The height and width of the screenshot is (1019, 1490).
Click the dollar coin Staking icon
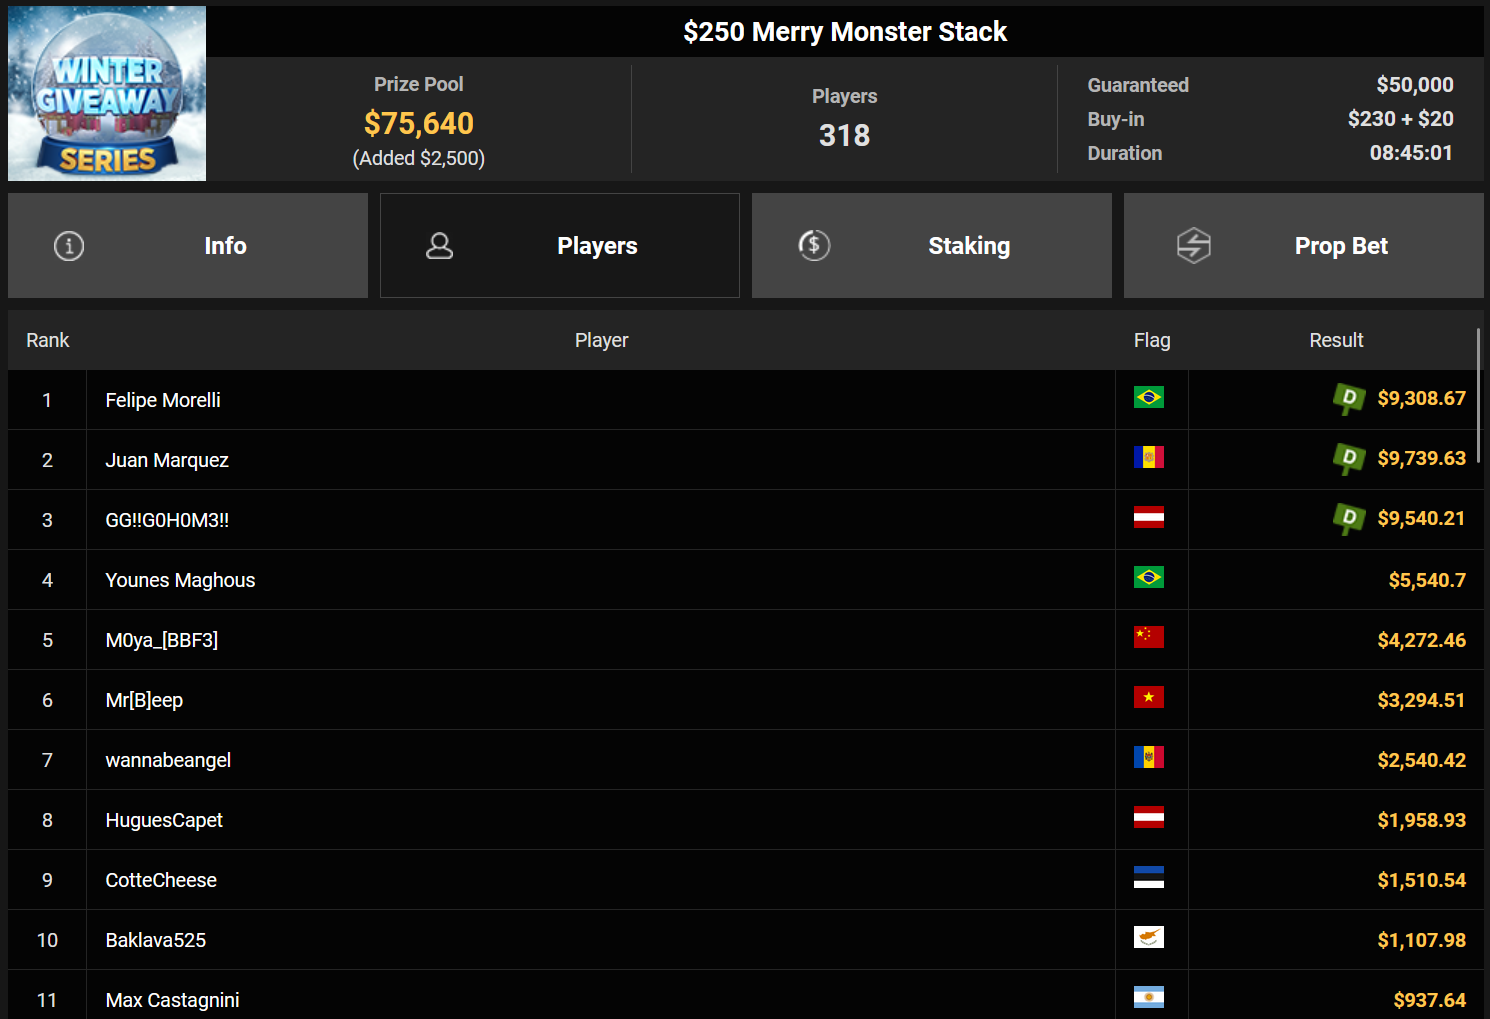[x=814, y=246]
